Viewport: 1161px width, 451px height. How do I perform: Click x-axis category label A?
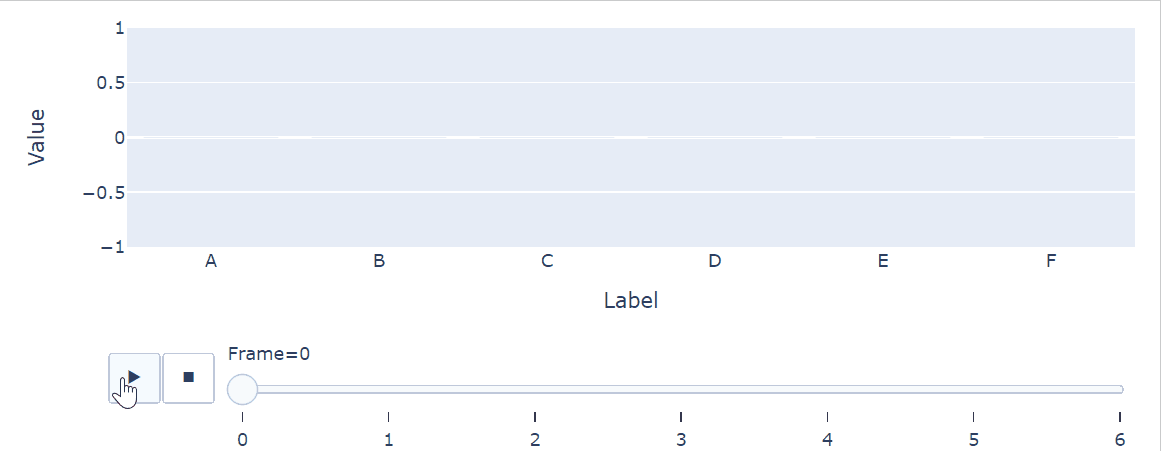[x=211, y=262]
